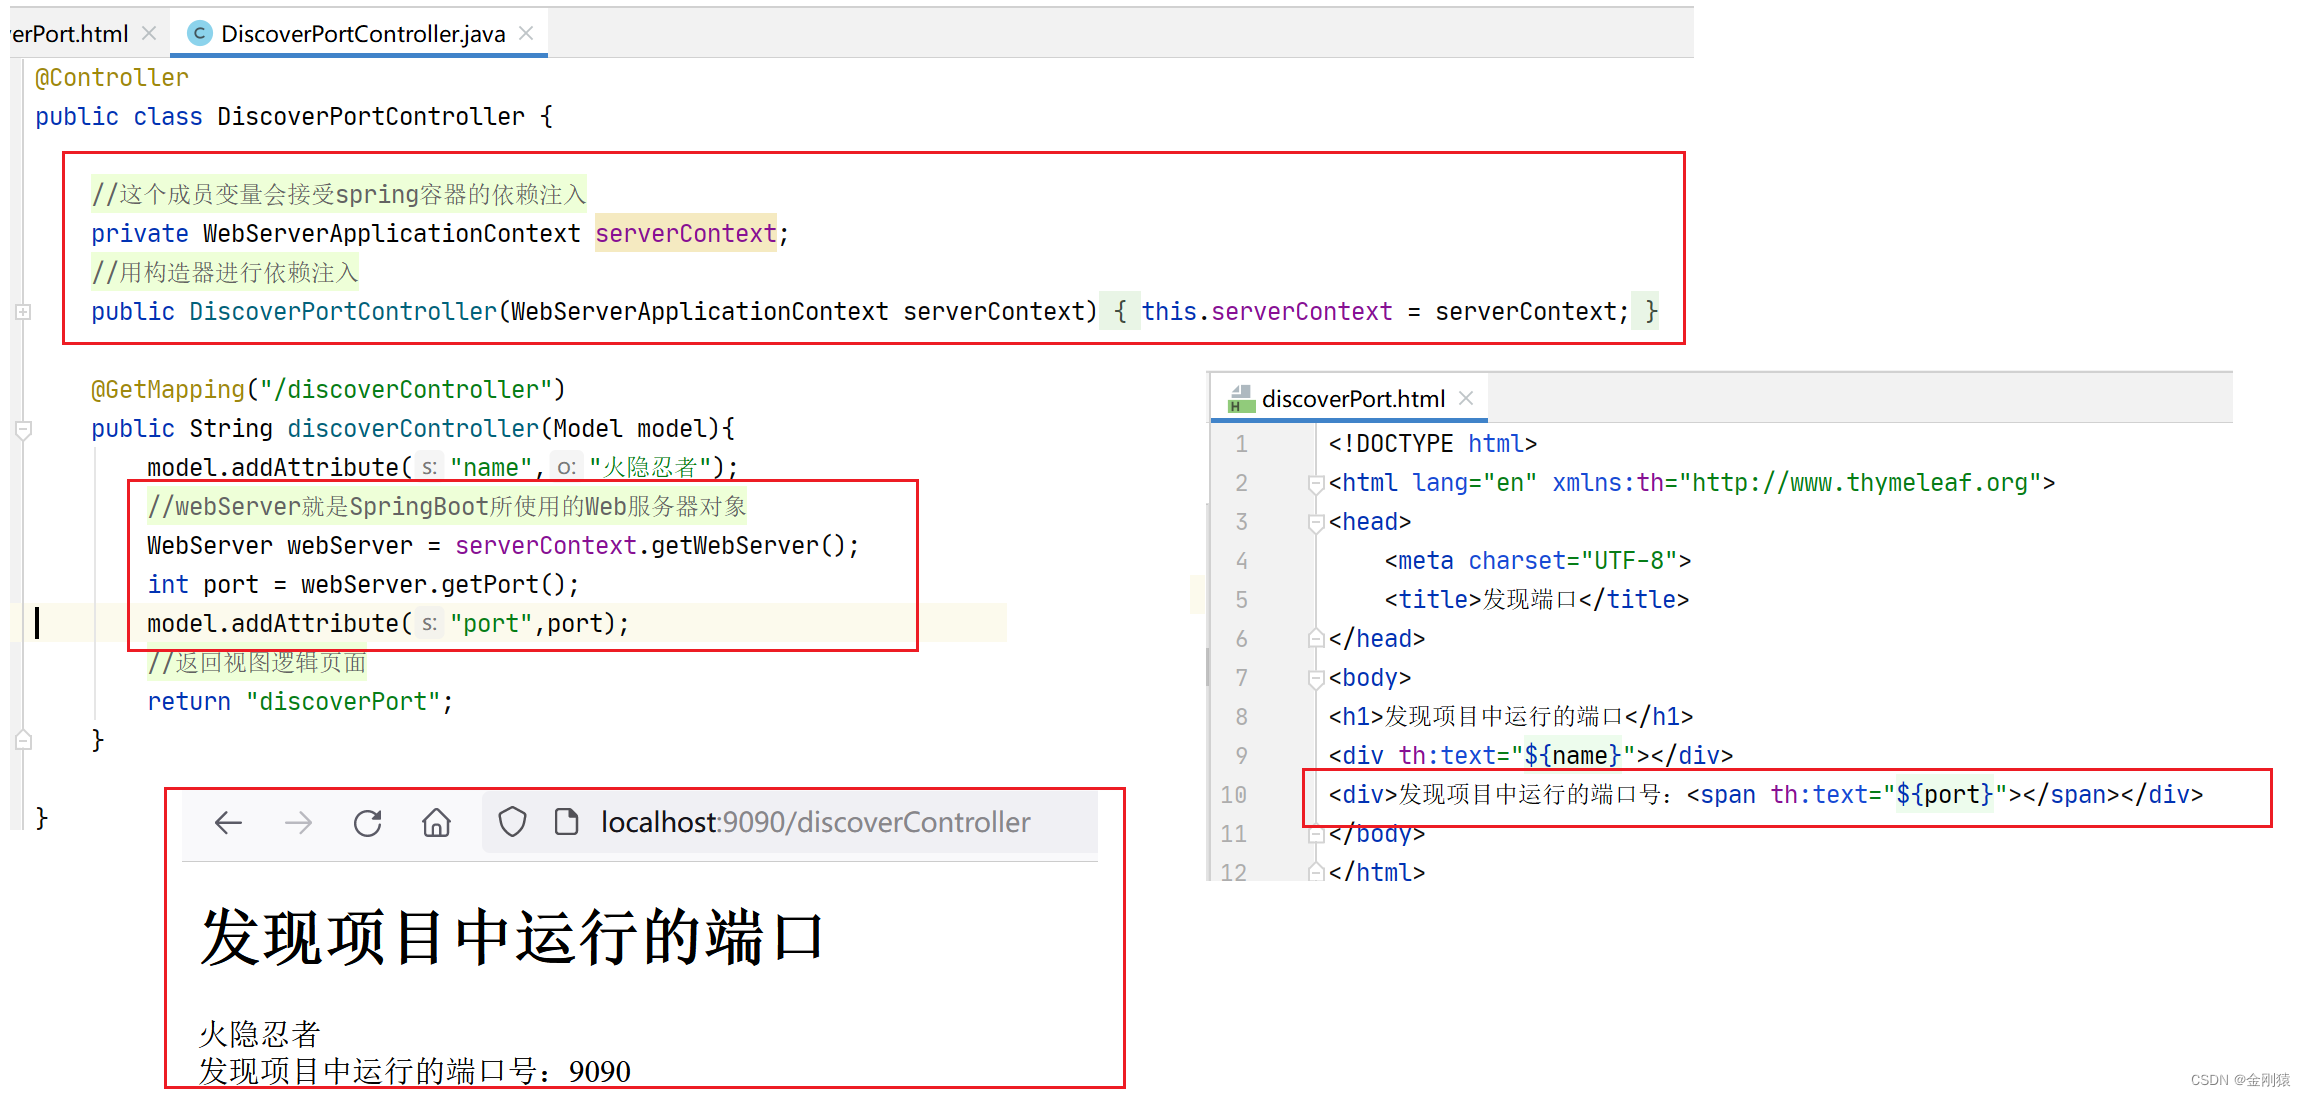Image resolution: width=2306 pixels, height=1097 pixels.
Task: Click the 9090 port number in browser
Action: pyautogui.click(x=599, y=1071)
